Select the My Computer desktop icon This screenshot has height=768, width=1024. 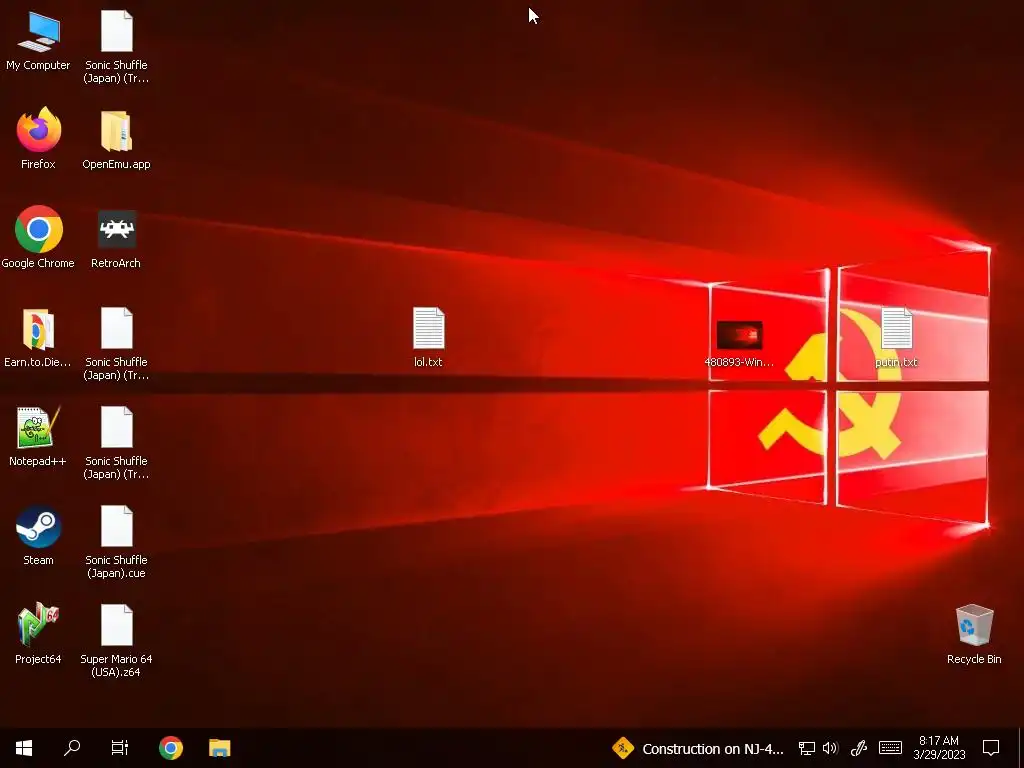click(x=38, y=40)
